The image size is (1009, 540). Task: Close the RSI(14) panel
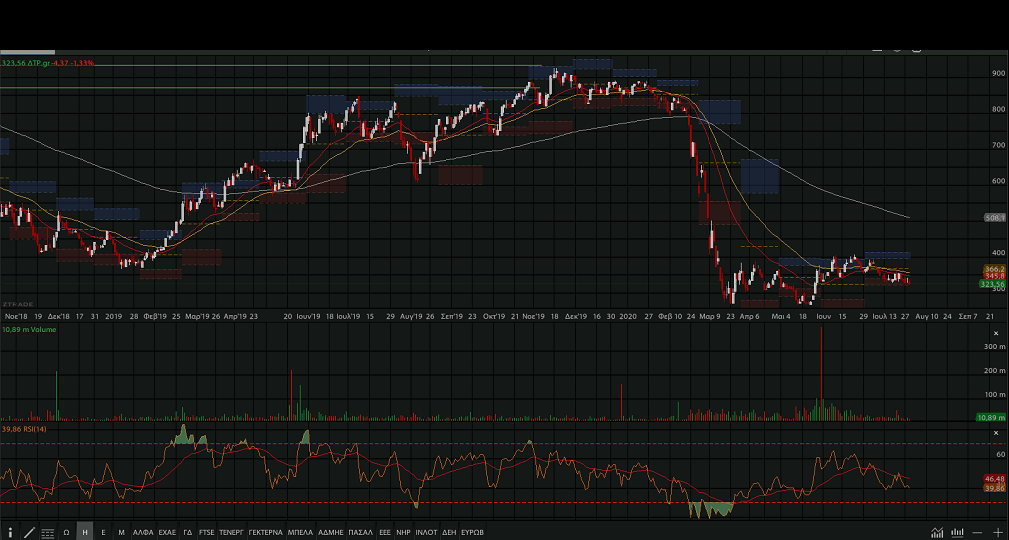click(x=996, y=432)
